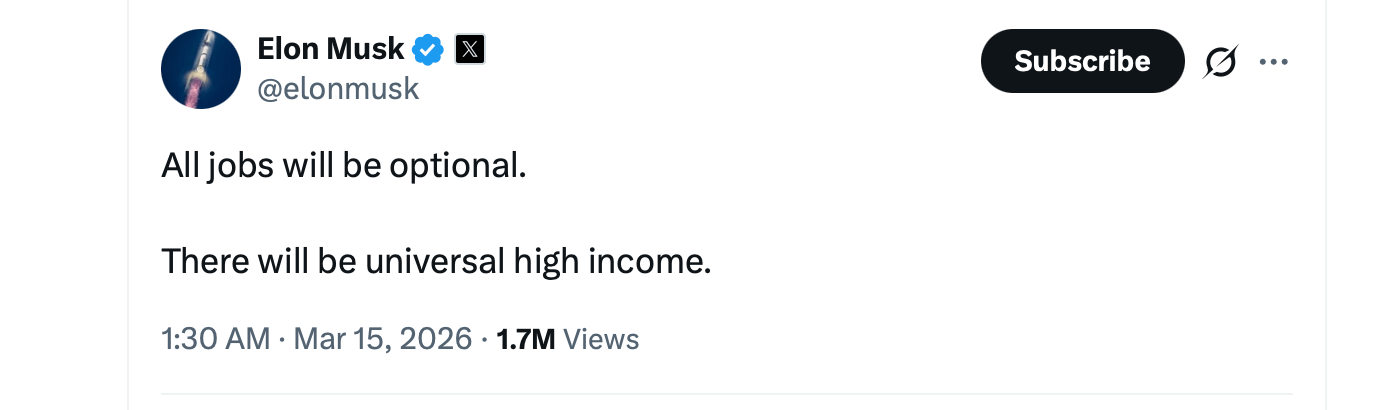Open the three-dot more options menu
Viewport: 1378px width, 410px height.
1274,62
